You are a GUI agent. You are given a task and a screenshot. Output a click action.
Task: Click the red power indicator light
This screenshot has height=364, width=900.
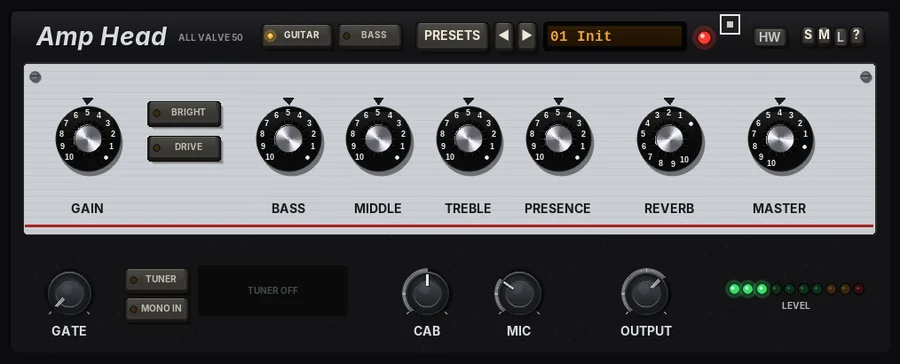click(704, 38)
